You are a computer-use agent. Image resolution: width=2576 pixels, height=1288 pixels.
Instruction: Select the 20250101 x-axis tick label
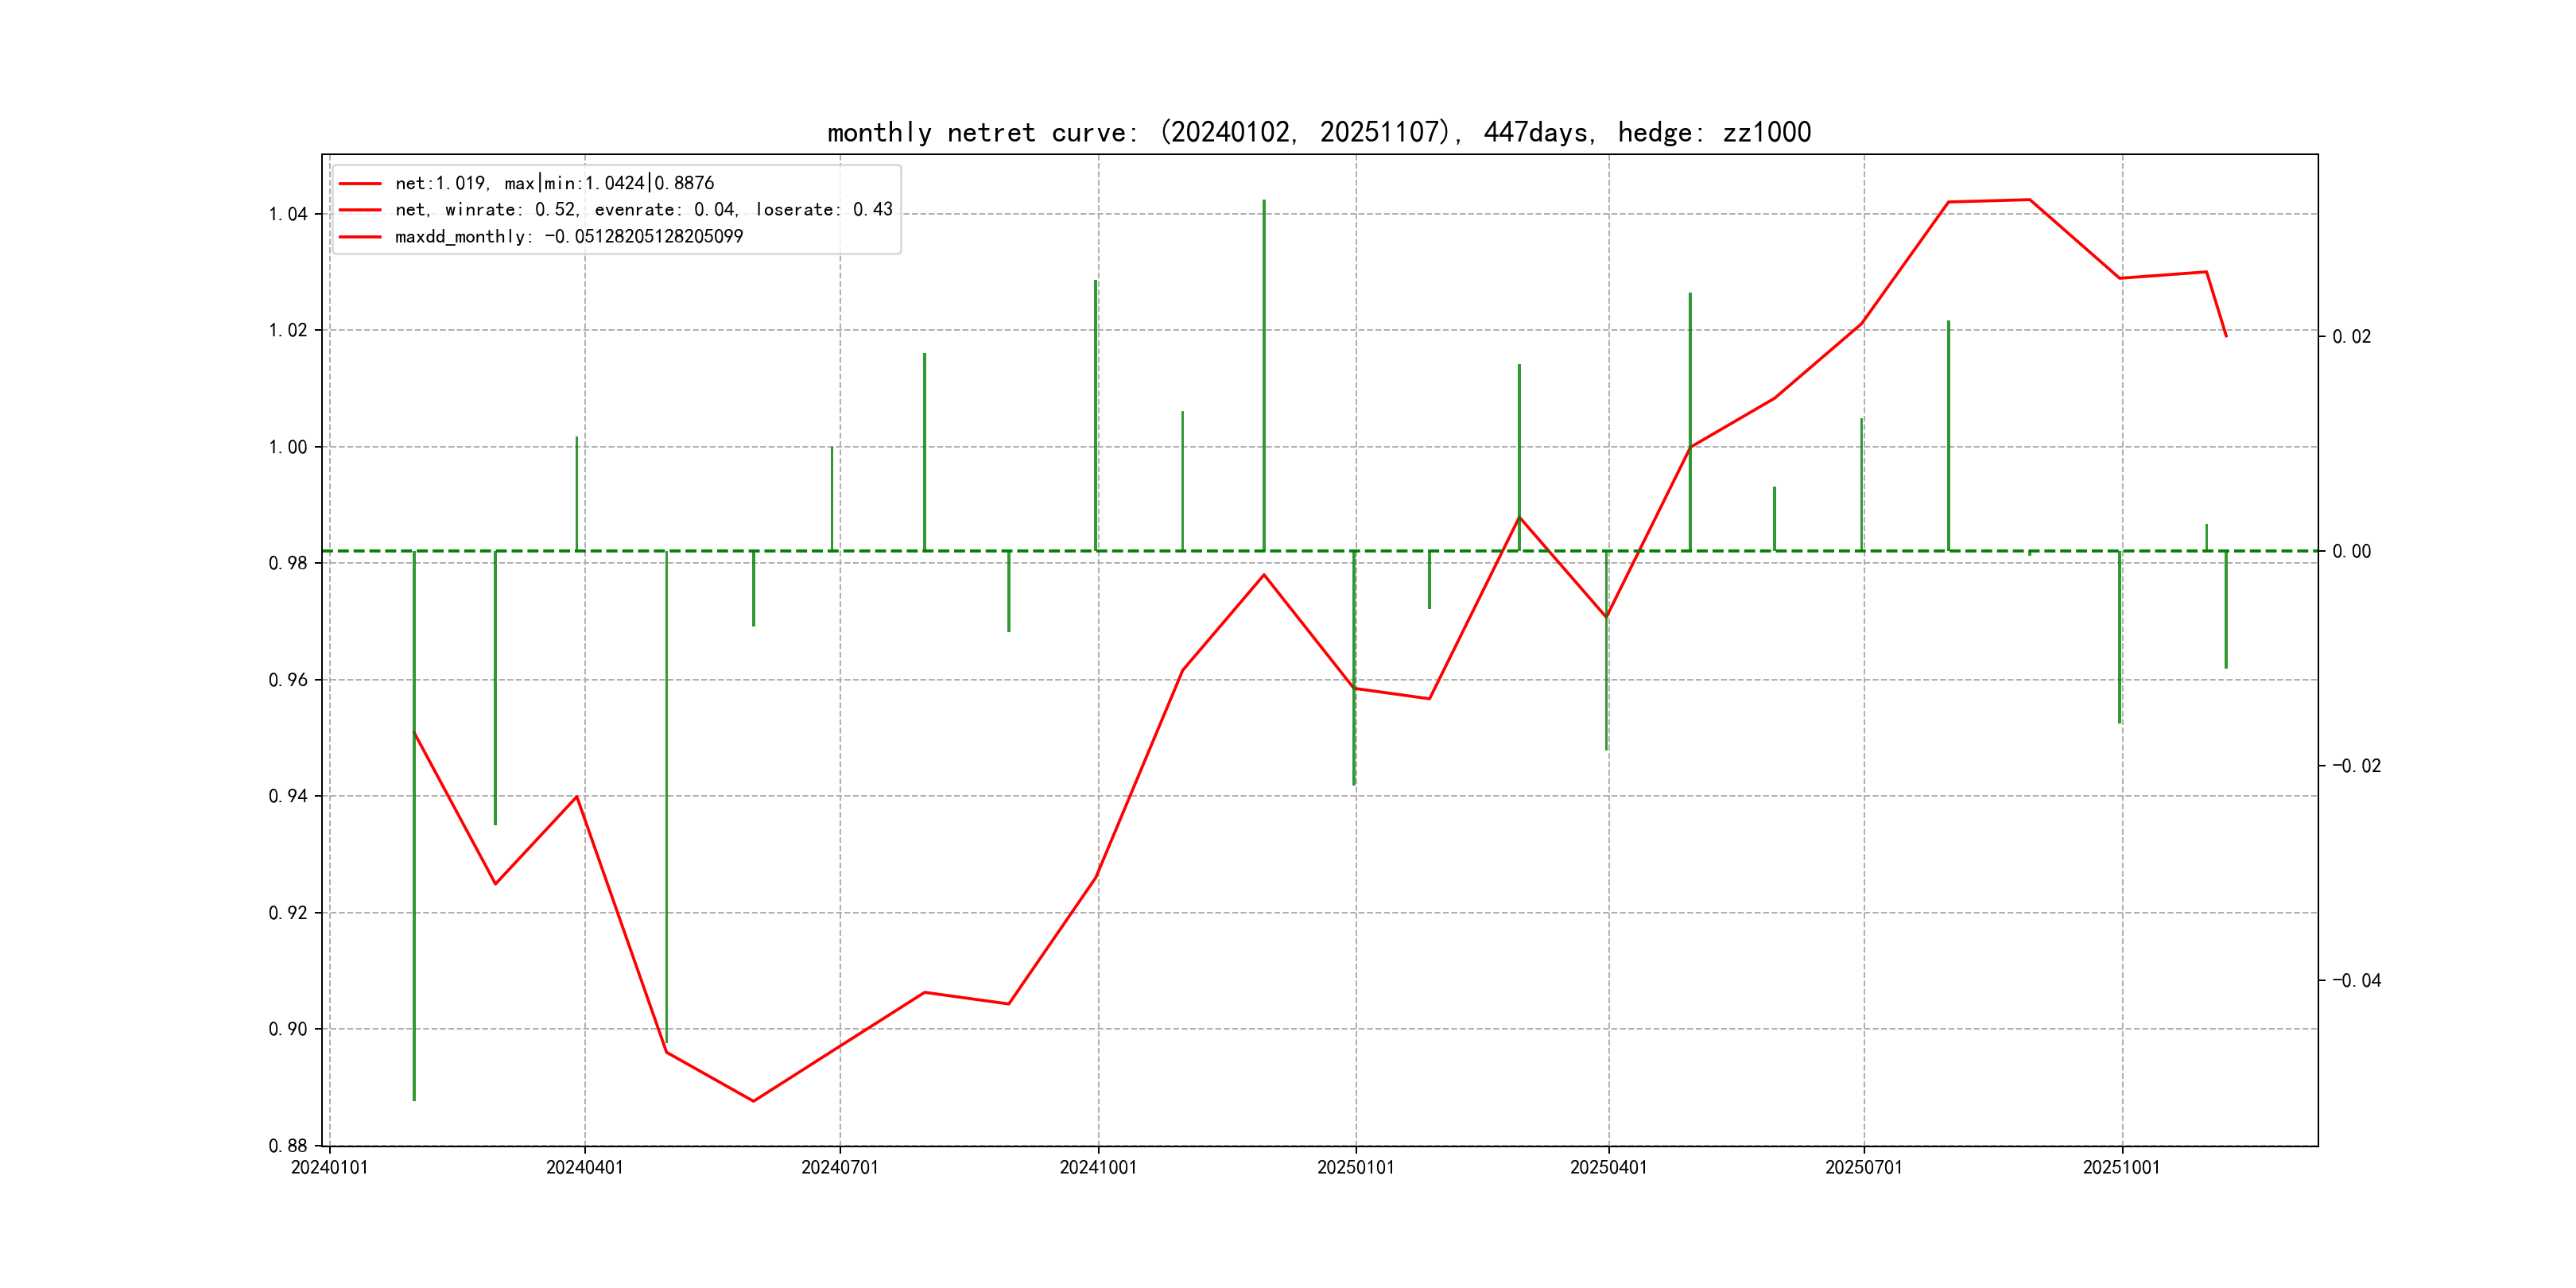tap(1355, 1168)
